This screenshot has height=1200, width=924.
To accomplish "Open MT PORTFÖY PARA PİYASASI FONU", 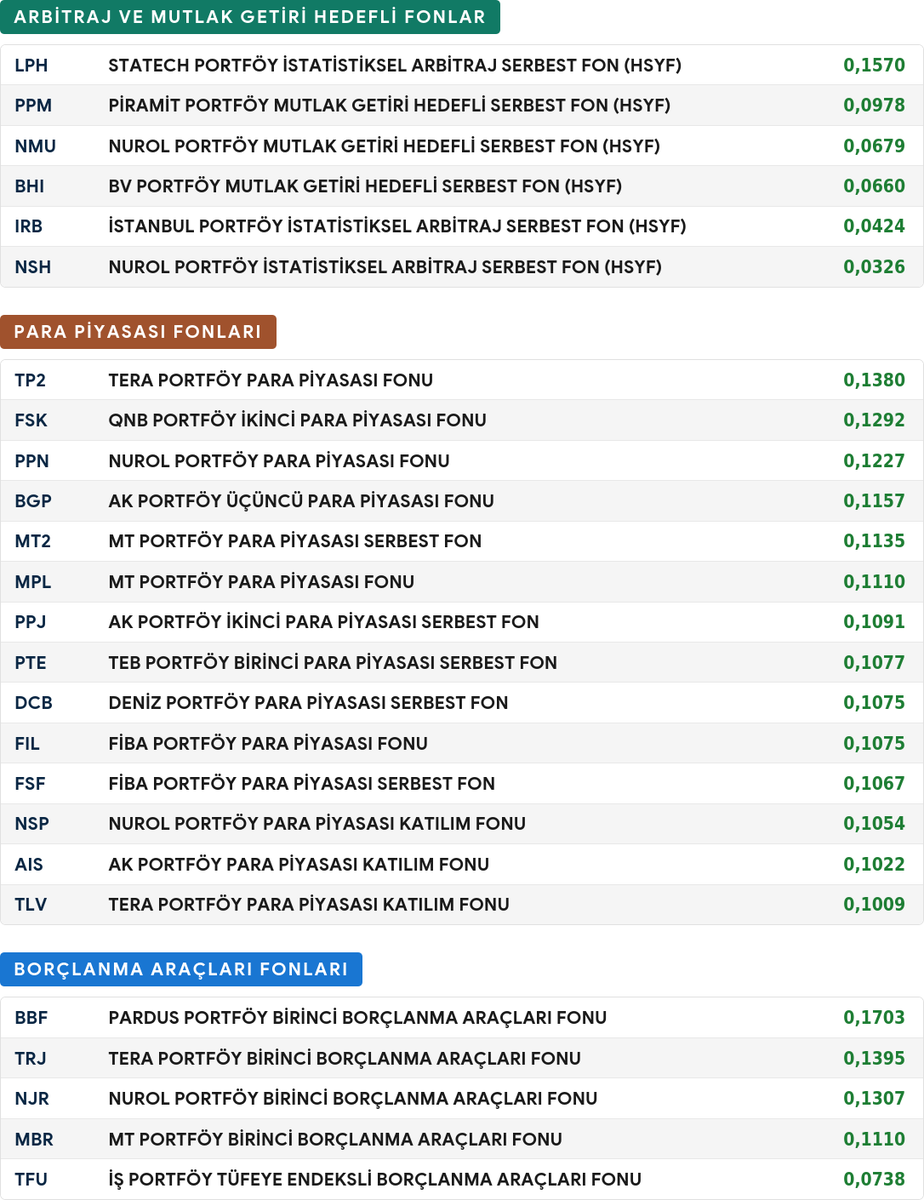I will click(261, 582).
